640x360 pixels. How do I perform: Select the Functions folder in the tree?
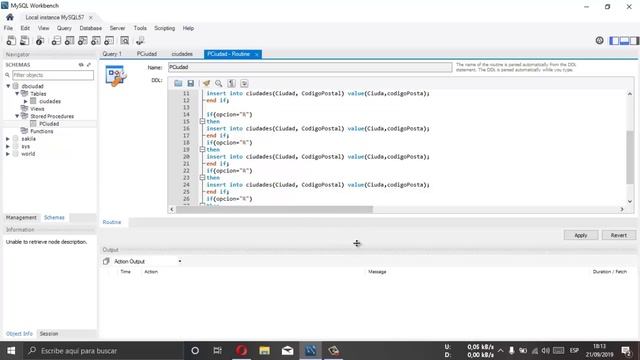pos(42,131)
